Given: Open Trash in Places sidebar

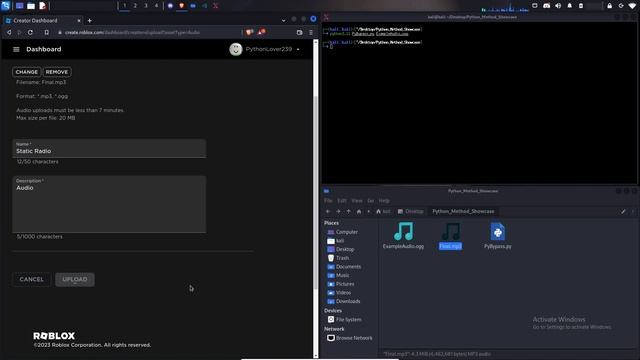Looking at the screenshot, I should (x=342, y=258).
